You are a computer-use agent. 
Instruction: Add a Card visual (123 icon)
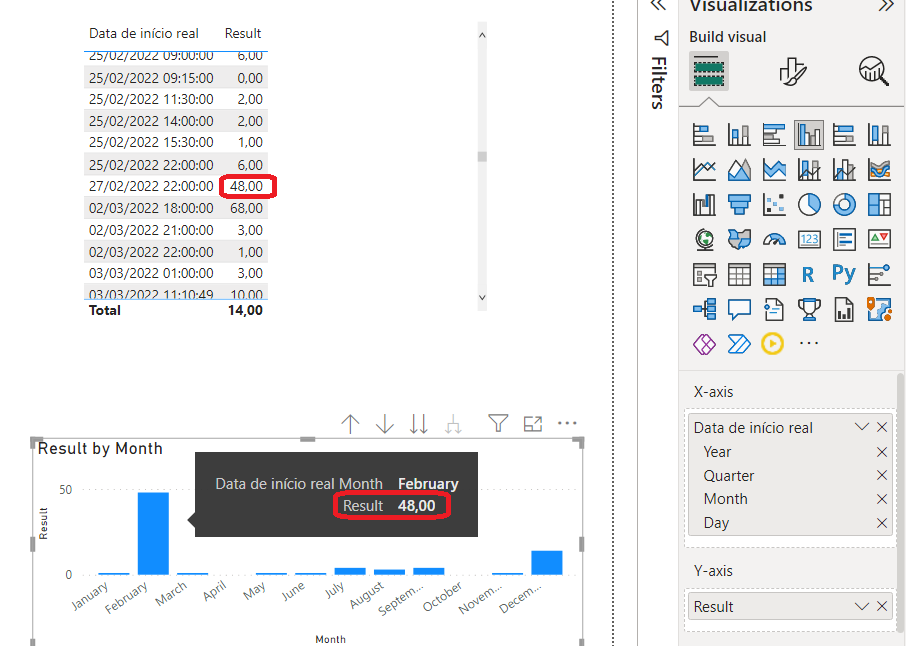(809, 239)
